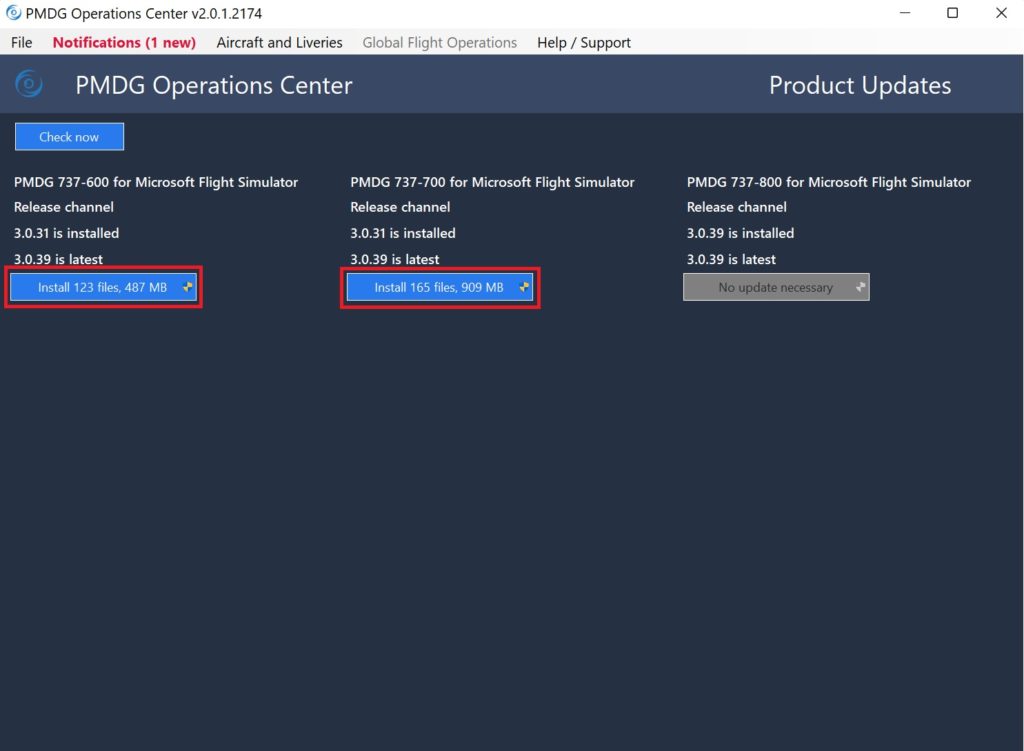Click Release channel under PMDG 737-600
Viewport: 1024px width, 751px height.
tap(64, 207)
